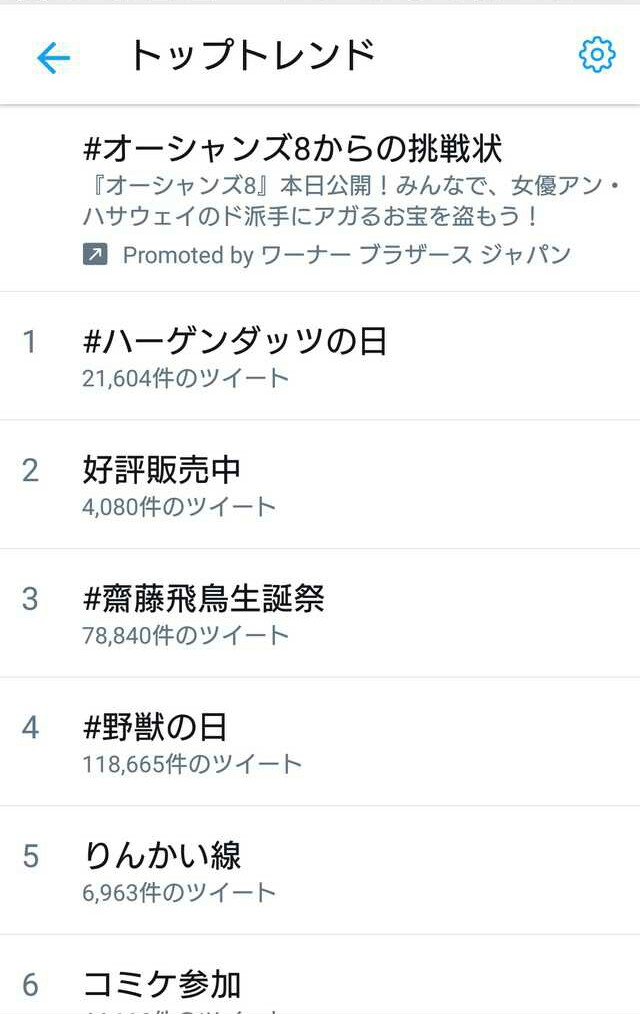Open promoted trend #オーシャンズ8からの挑戦状
Viewport: 640px width, 1014px height.
click(292, 149)
